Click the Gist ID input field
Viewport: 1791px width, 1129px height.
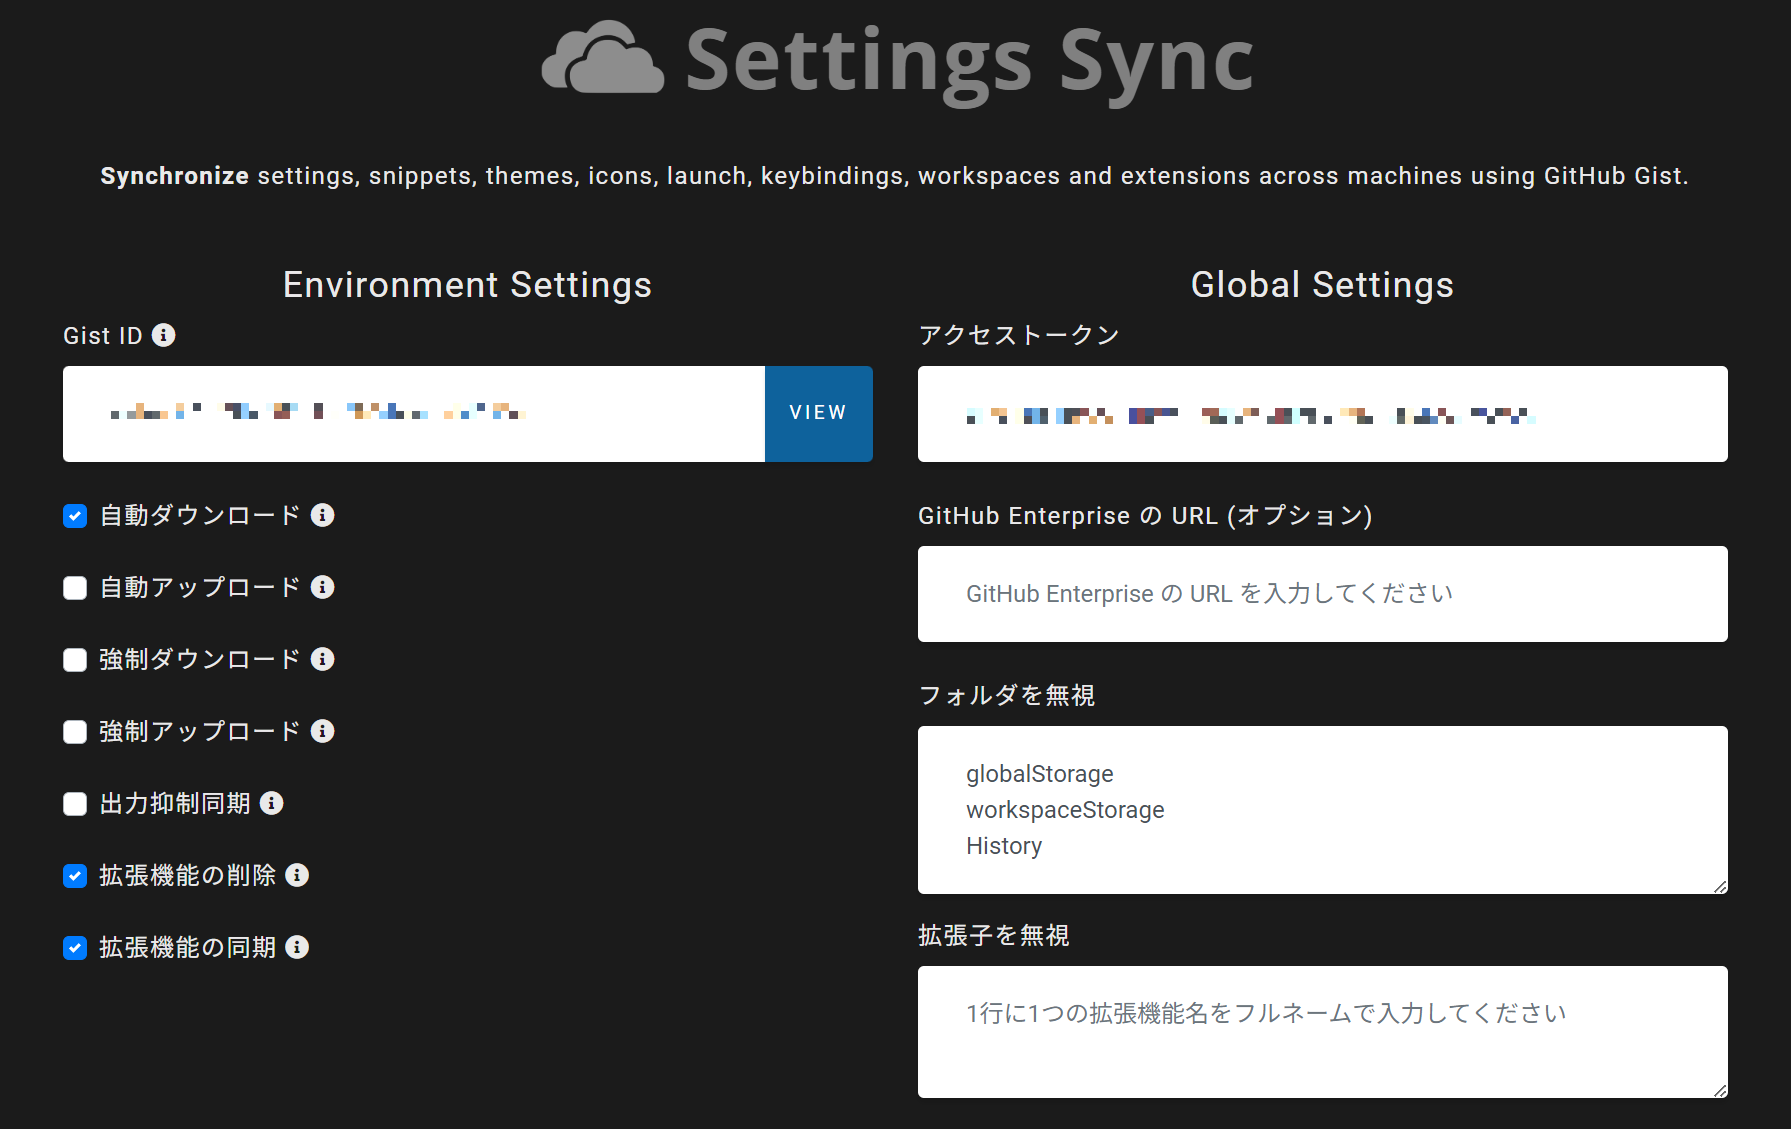[x=413, y=414]
